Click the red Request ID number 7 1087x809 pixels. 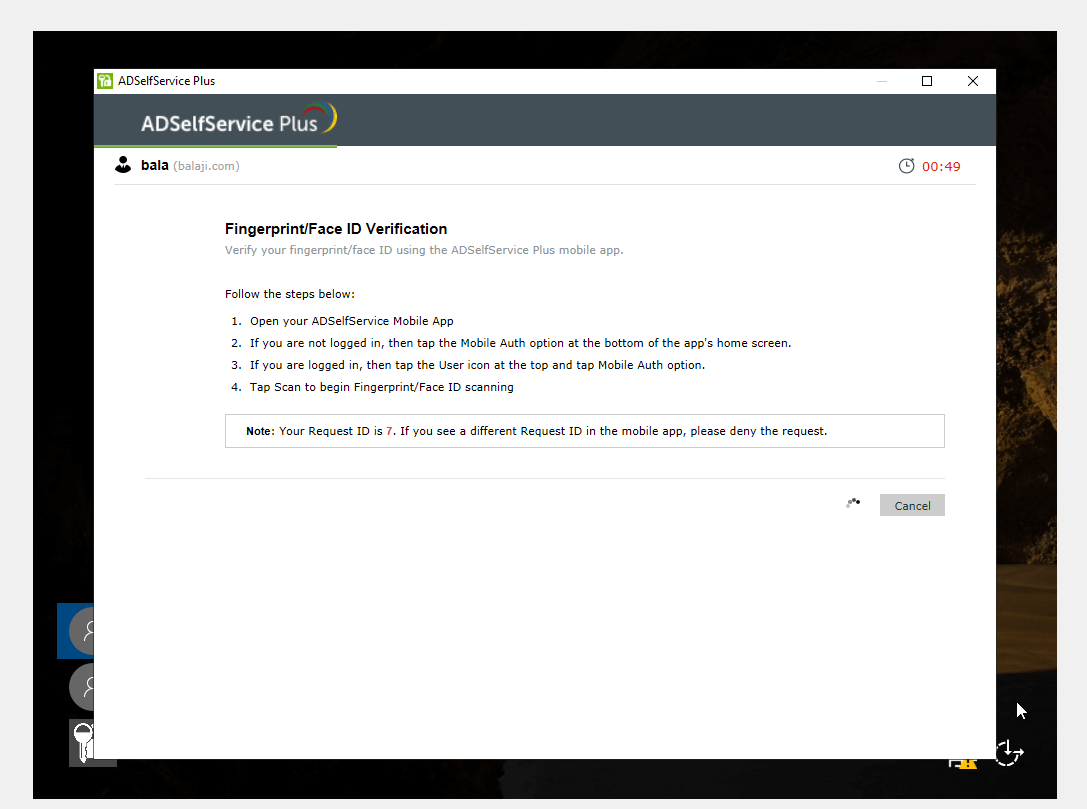(389, 431)
